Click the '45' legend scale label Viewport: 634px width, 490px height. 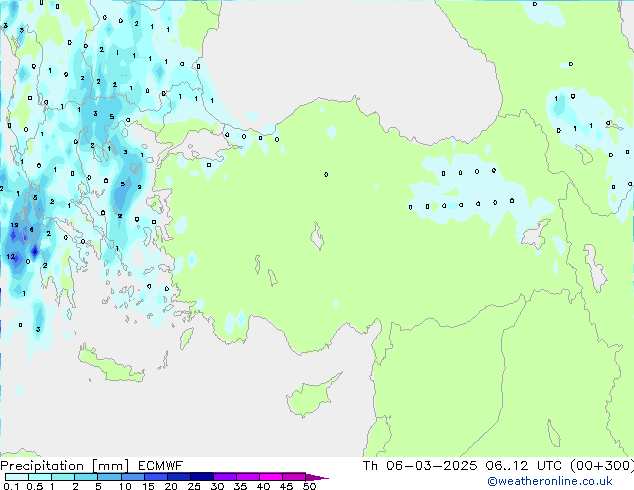pyautogui.click(x=286, y=486)
